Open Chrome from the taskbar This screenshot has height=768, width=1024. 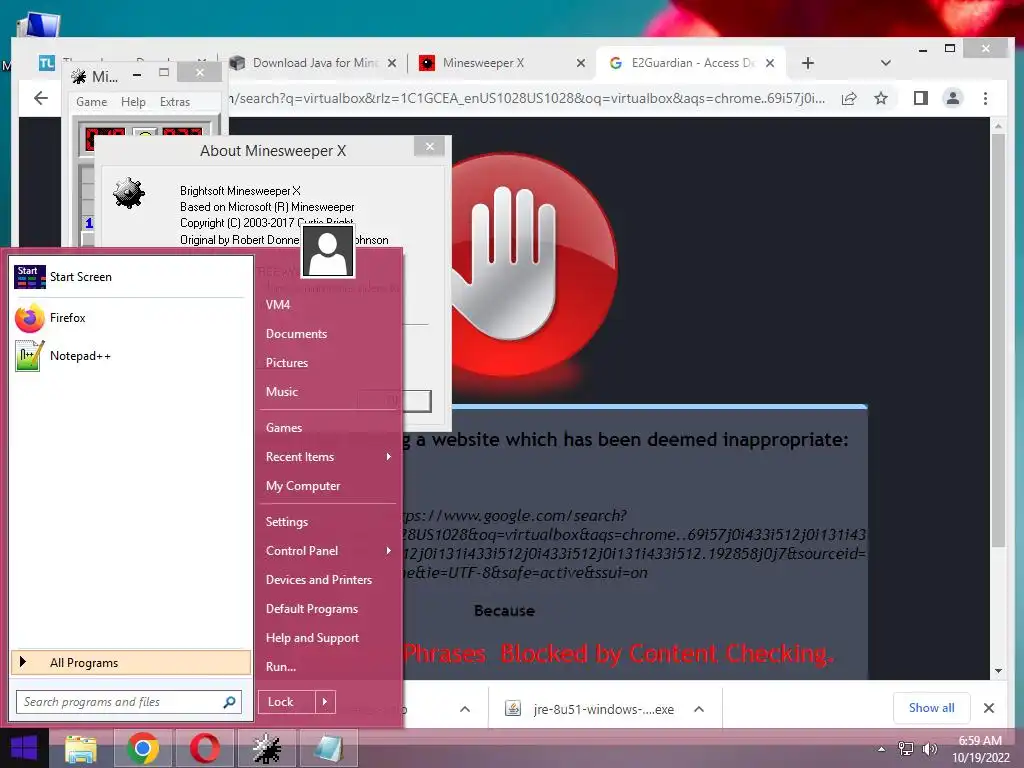point(143,748)
